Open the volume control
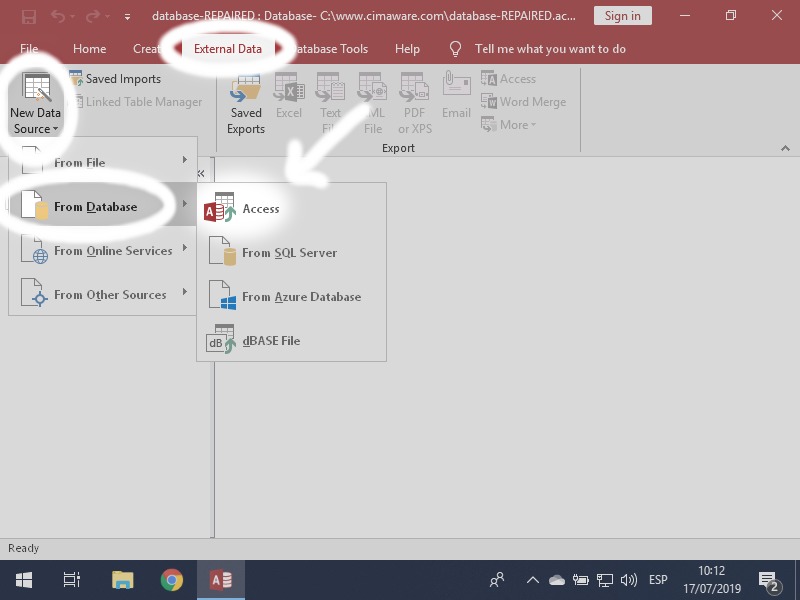 [629, 580]
